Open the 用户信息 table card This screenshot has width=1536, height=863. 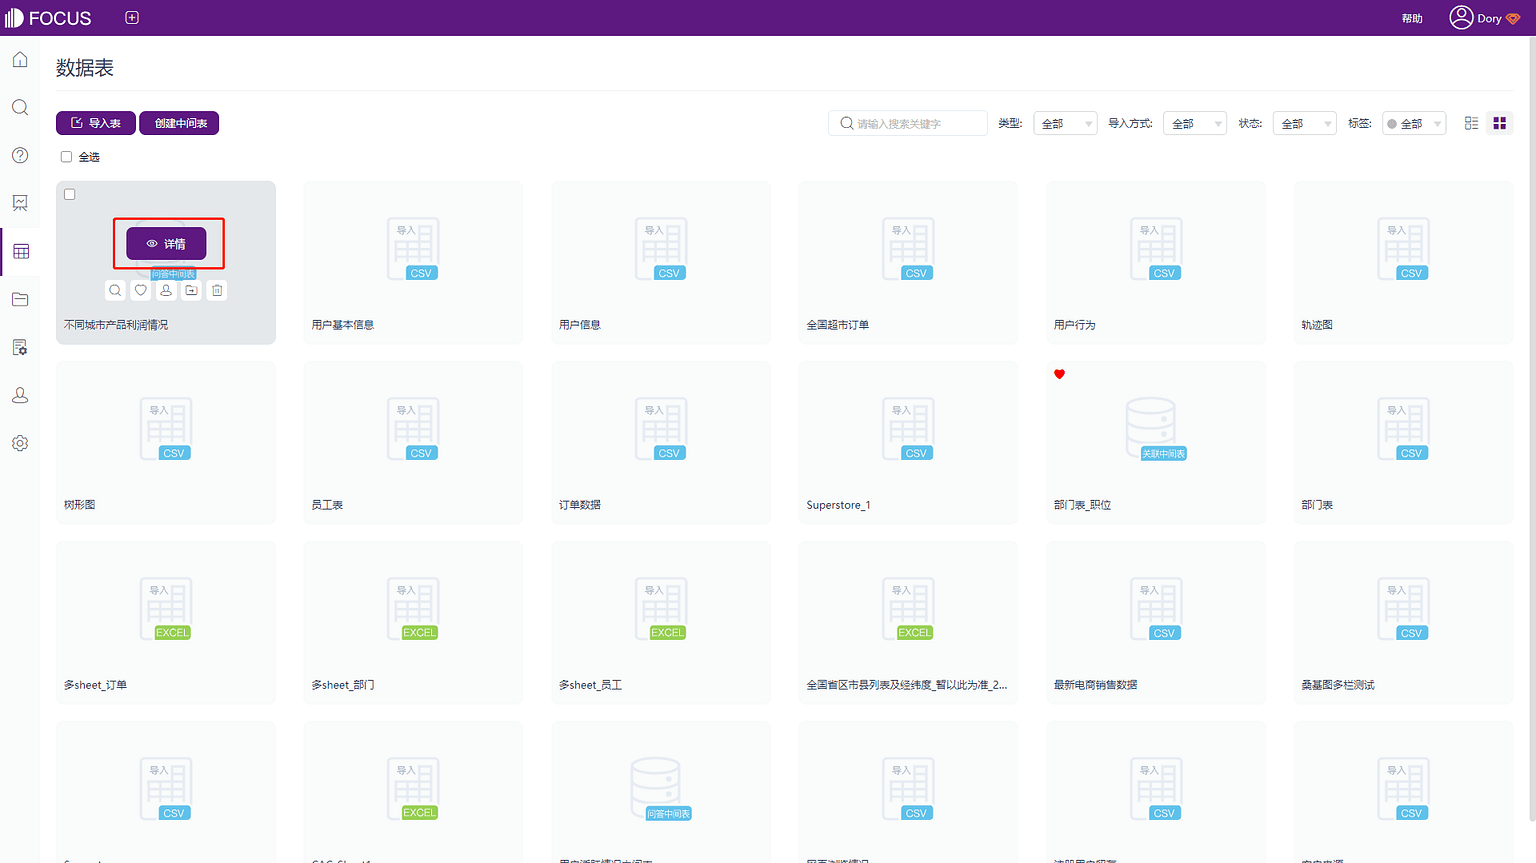pos(661,262)
